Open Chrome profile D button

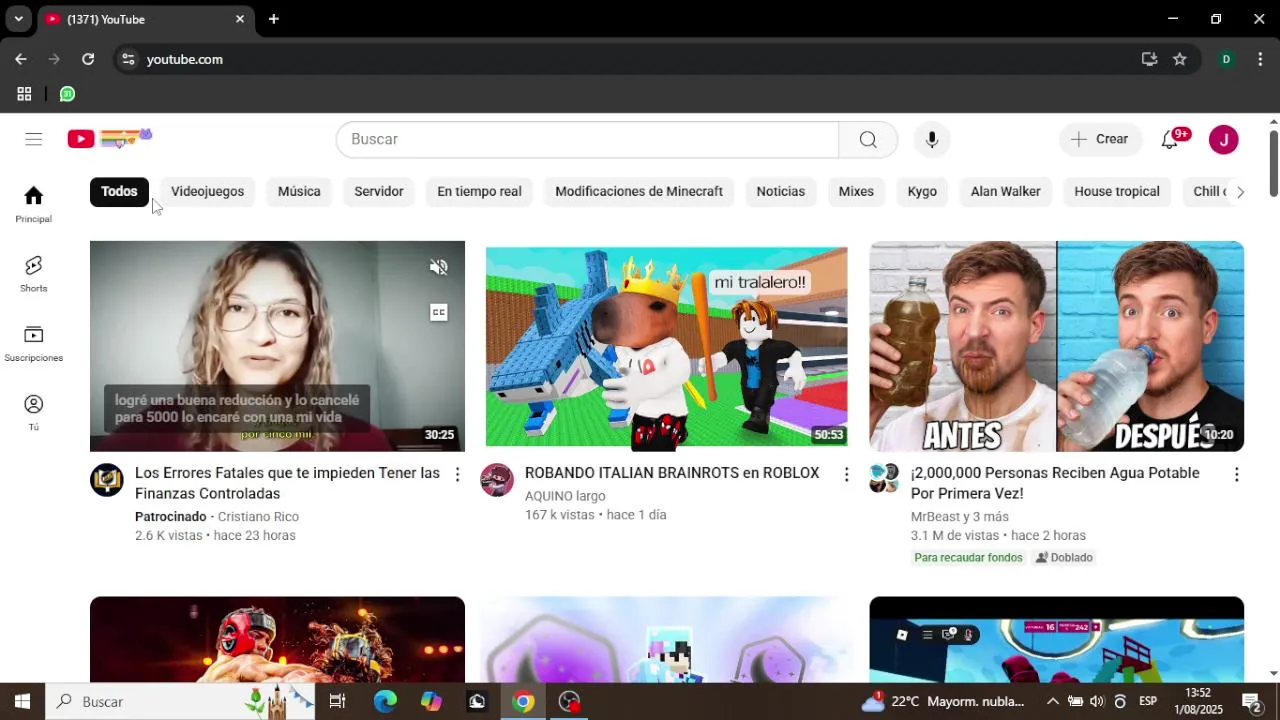1226,59
